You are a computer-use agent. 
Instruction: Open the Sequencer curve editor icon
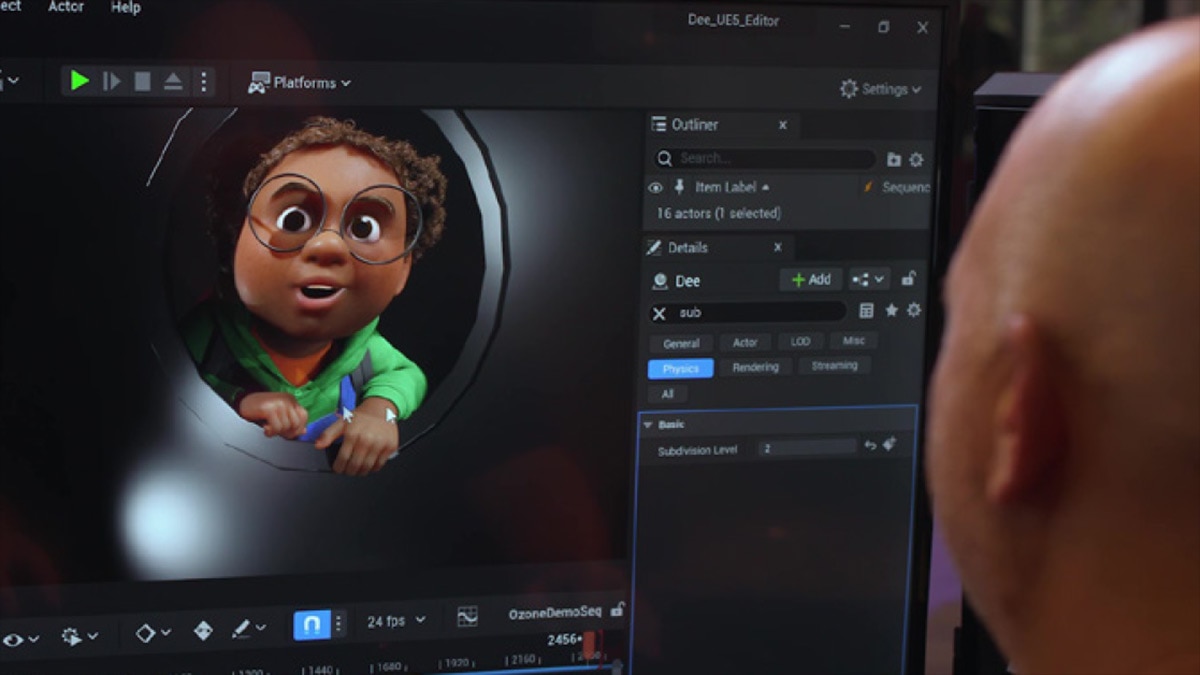click(467, 617)
